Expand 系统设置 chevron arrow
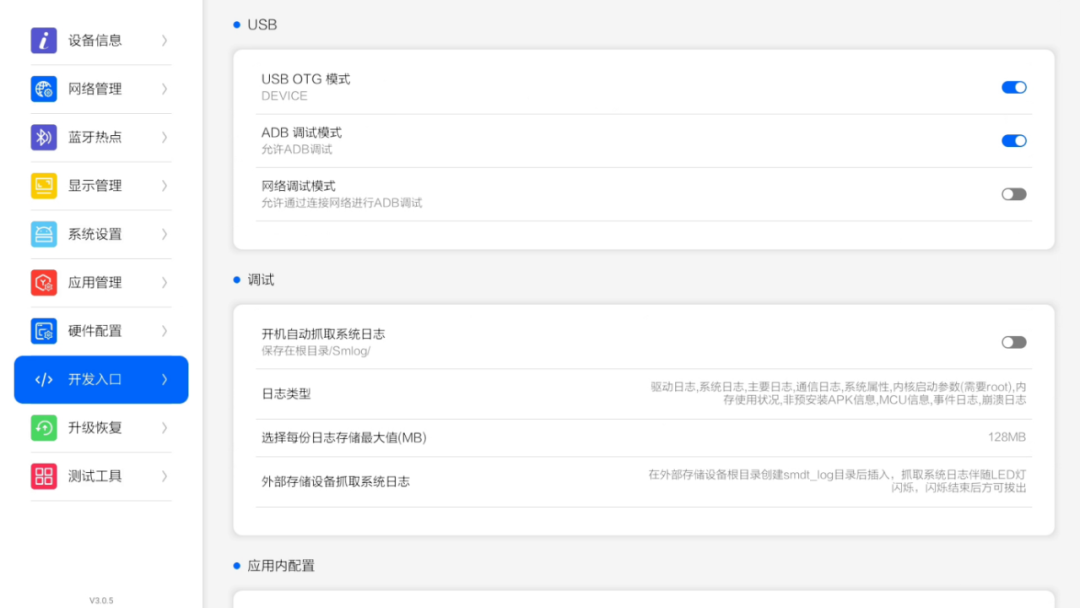Screen dimensions: 1080x608 point(165,234)
